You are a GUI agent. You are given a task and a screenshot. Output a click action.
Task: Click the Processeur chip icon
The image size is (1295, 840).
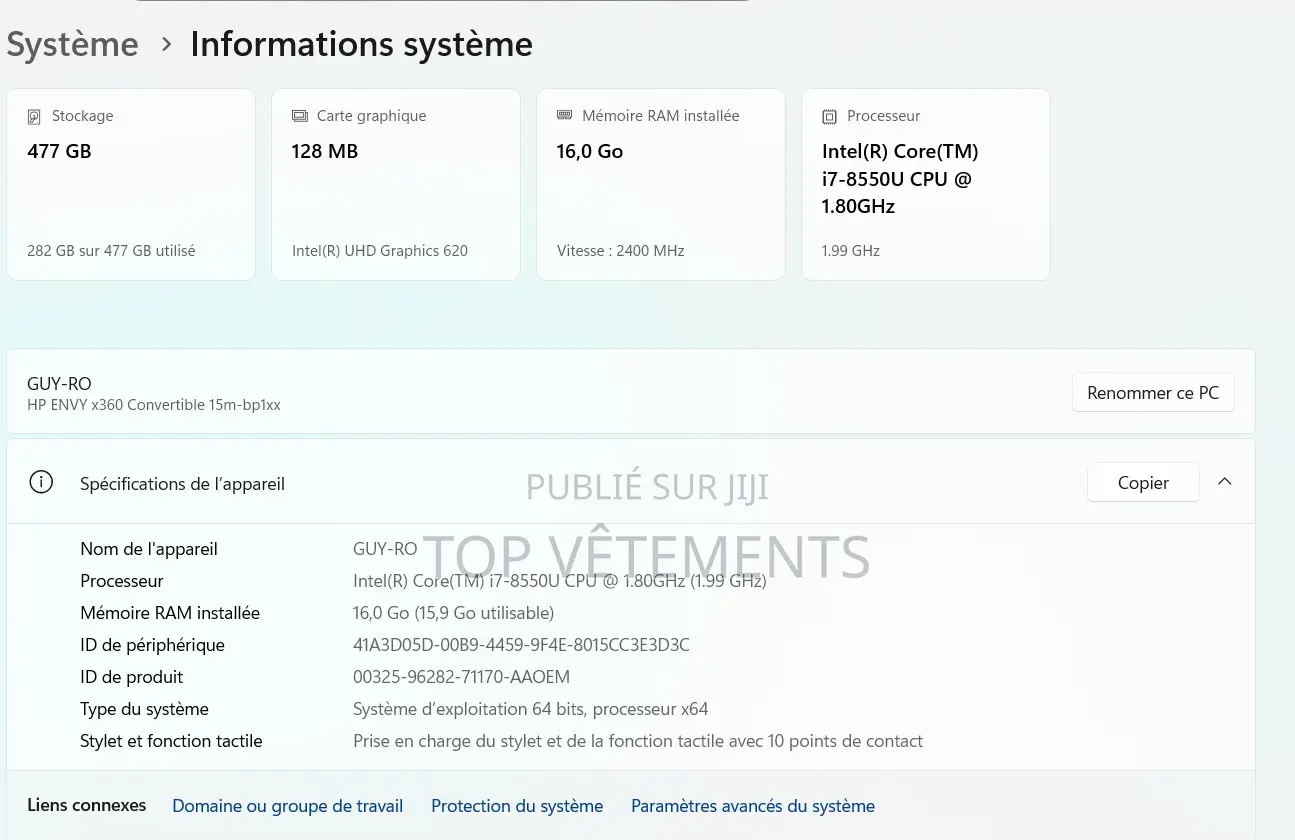(x=829, y=116)
